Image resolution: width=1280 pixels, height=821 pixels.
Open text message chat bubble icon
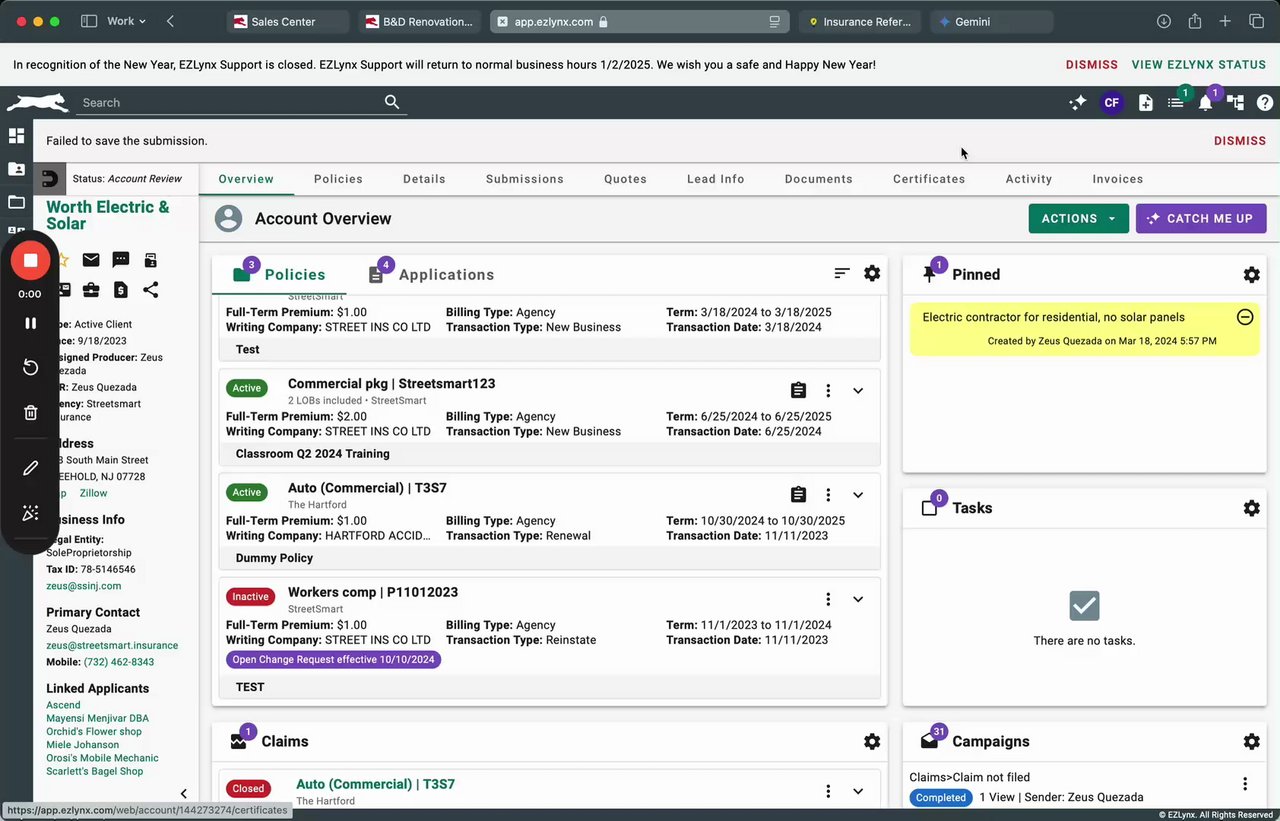[x=121, y=260]
